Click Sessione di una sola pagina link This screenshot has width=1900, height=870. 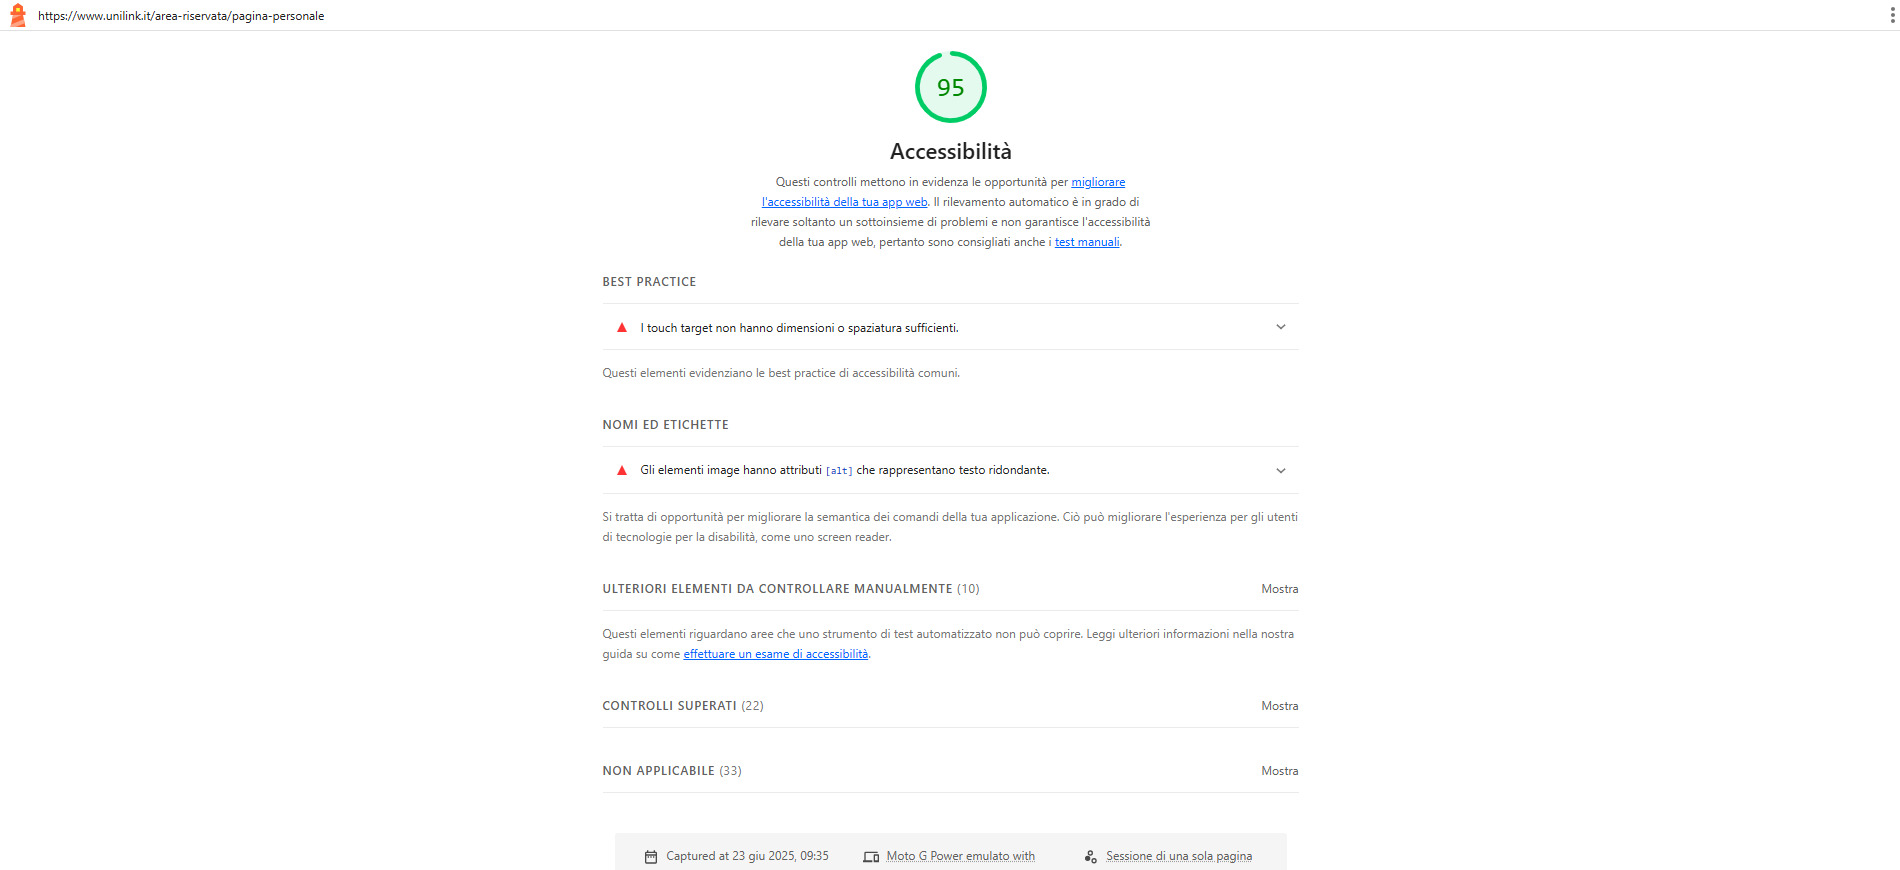point(1179,856)
